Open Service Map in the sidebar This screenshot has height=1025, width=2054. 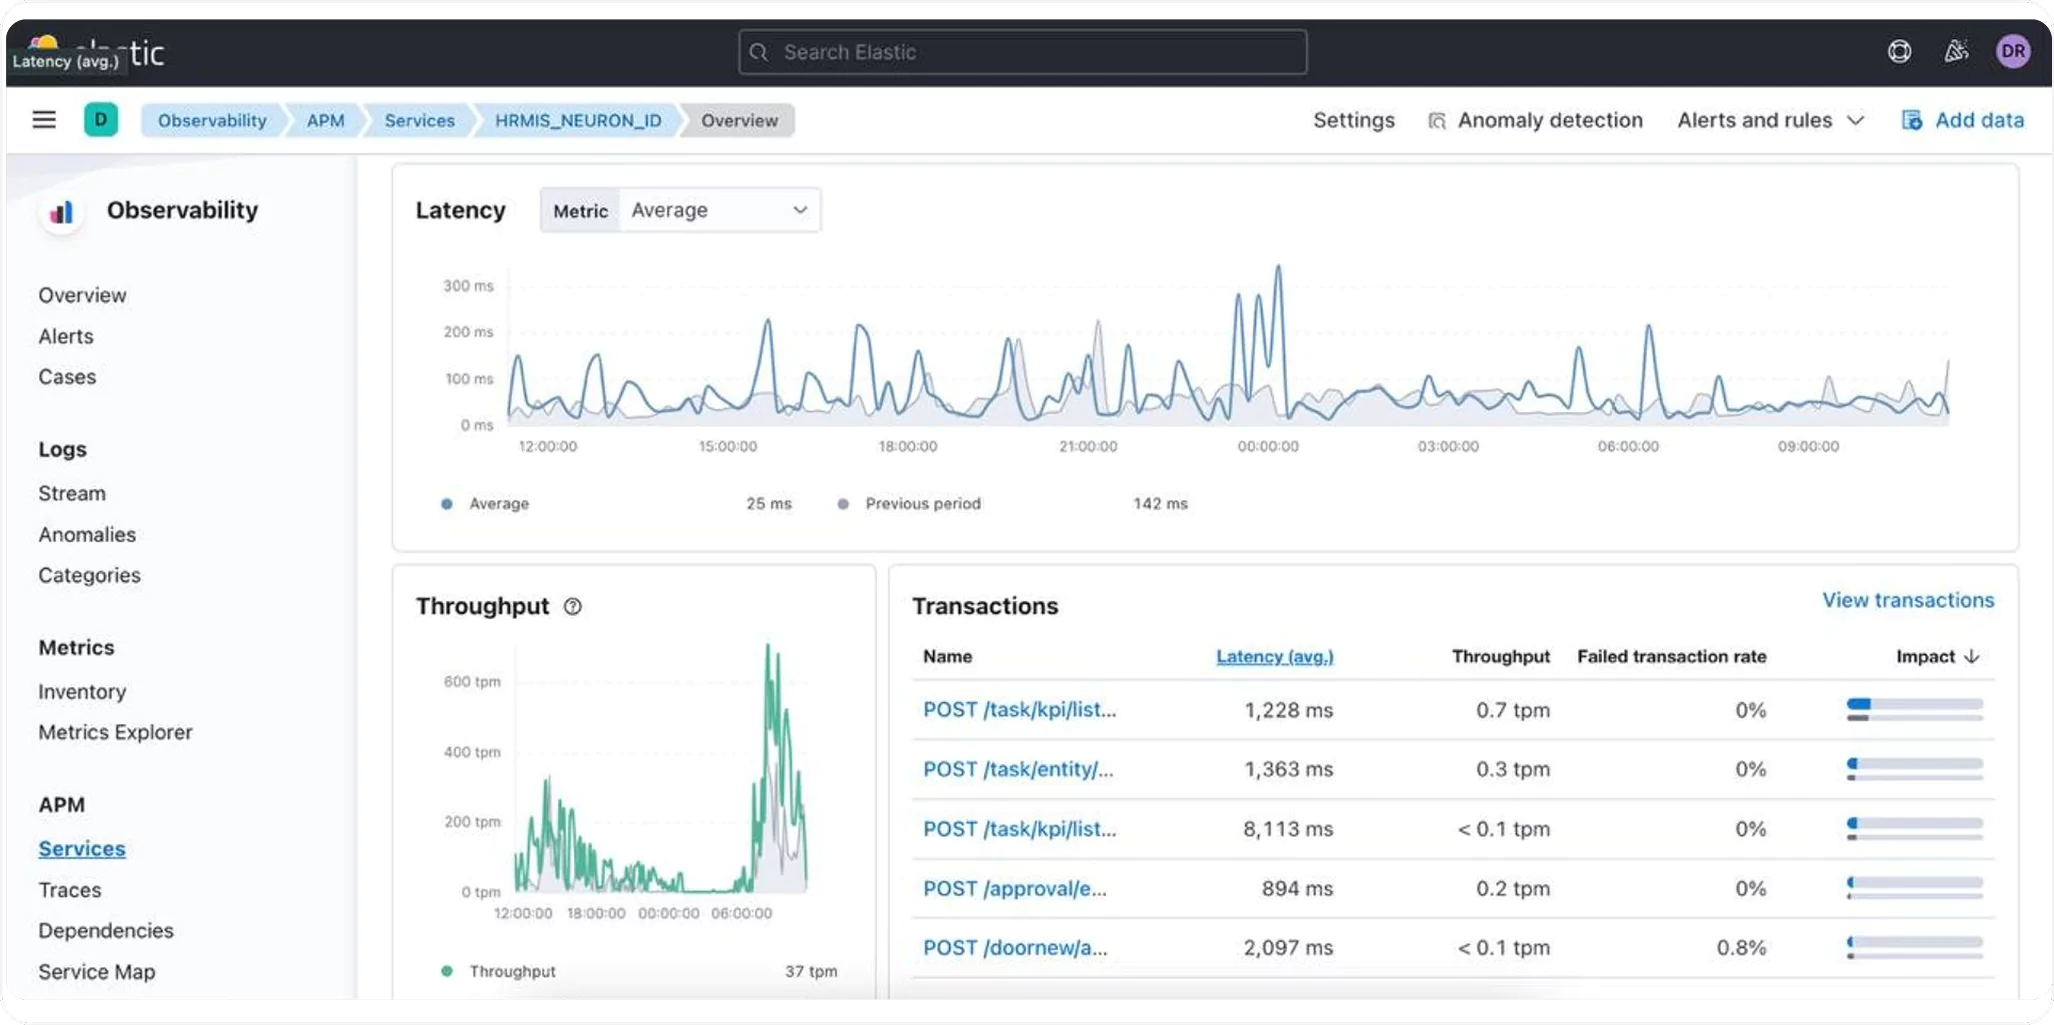coord(97,972)
